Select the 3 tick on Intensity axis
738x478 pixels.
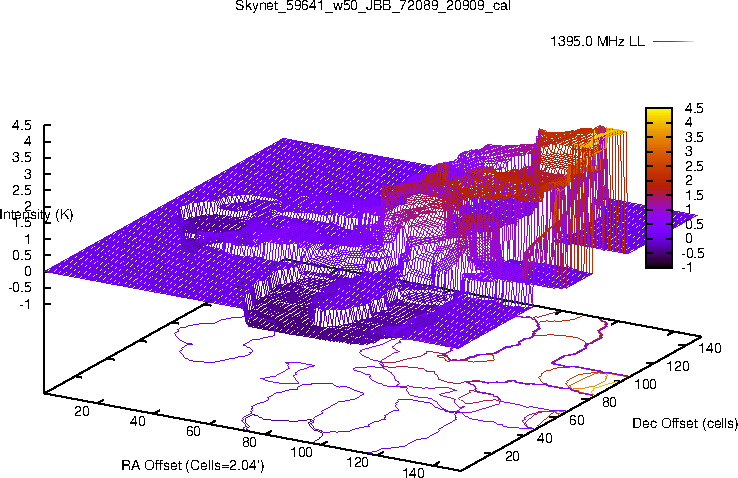tap(28, 174)
